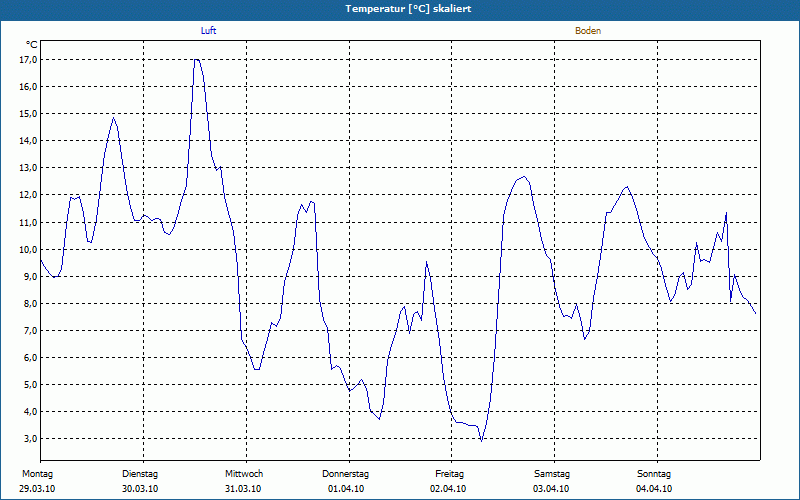This screenshot has height=500, width=800.
Task: Click the 9,0 y-axis value
Action: pyautogui.click(x=30, y=277)
